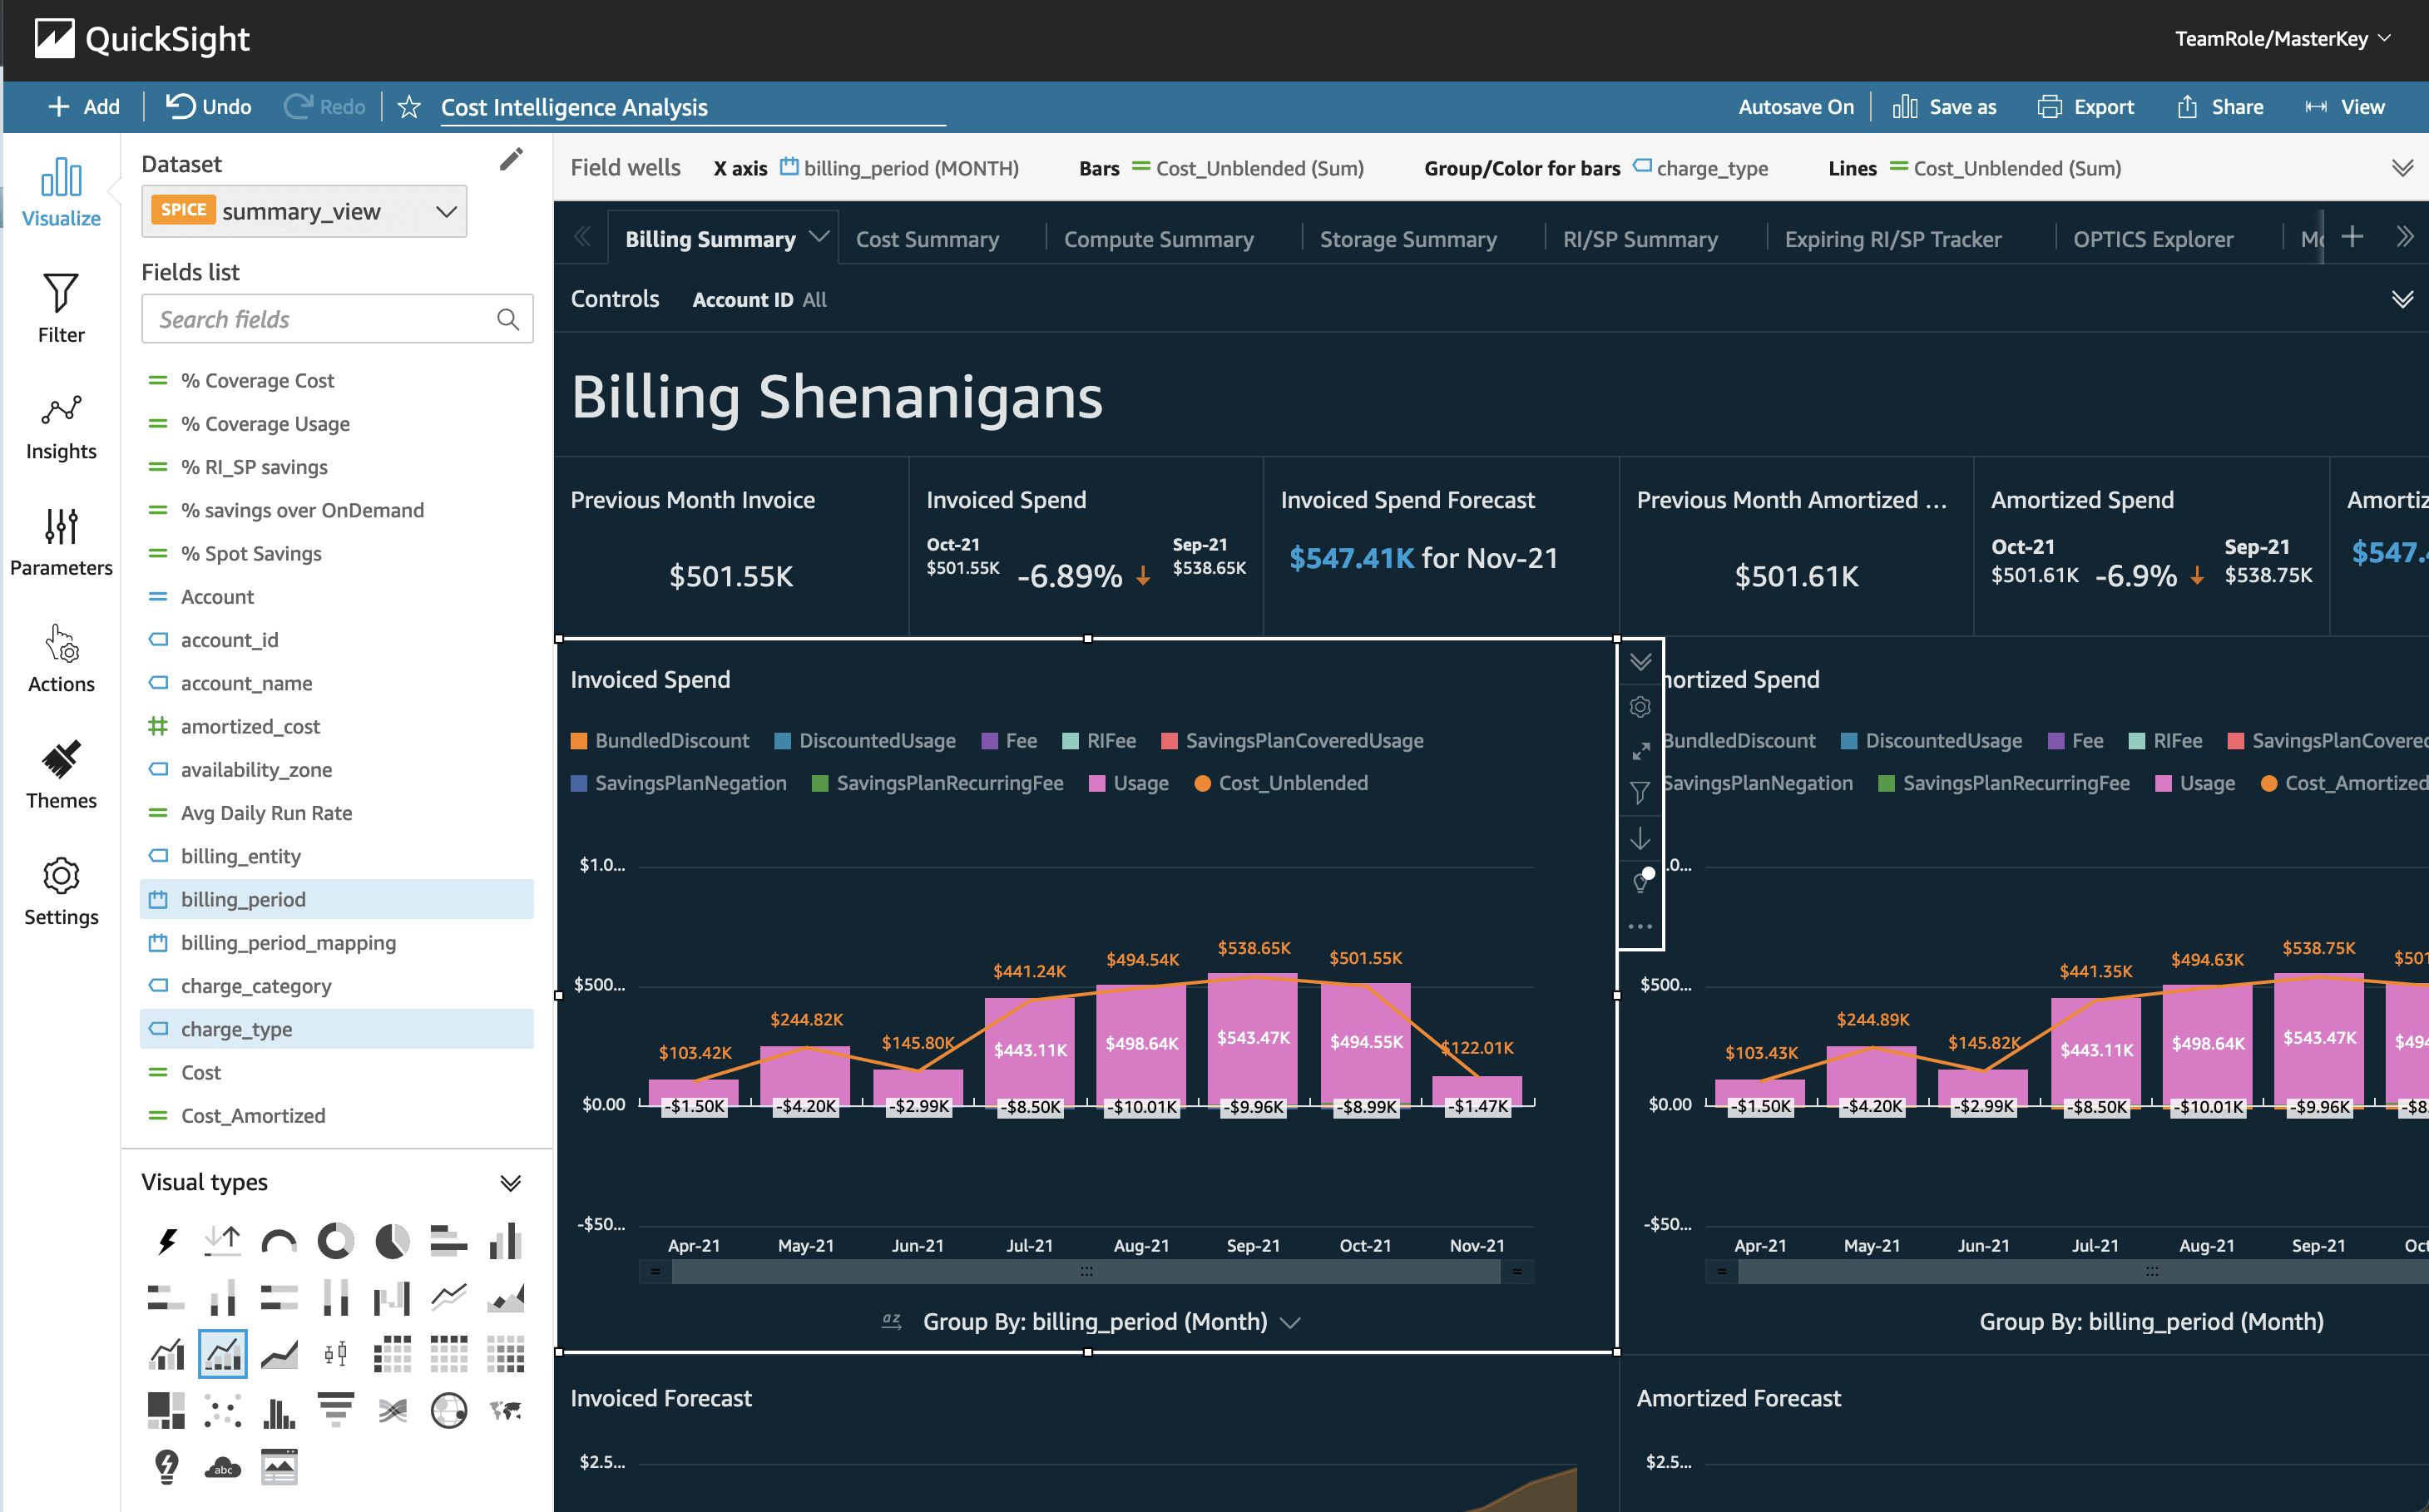
Task: Select the filled map visual type
Action: [506, 1411]
